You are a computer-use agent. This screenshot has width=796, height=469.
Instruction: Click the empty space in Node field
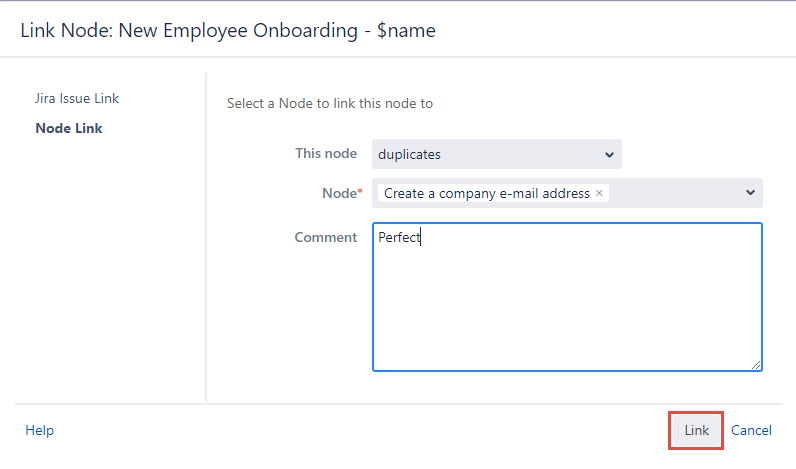[x=674, y=193]
